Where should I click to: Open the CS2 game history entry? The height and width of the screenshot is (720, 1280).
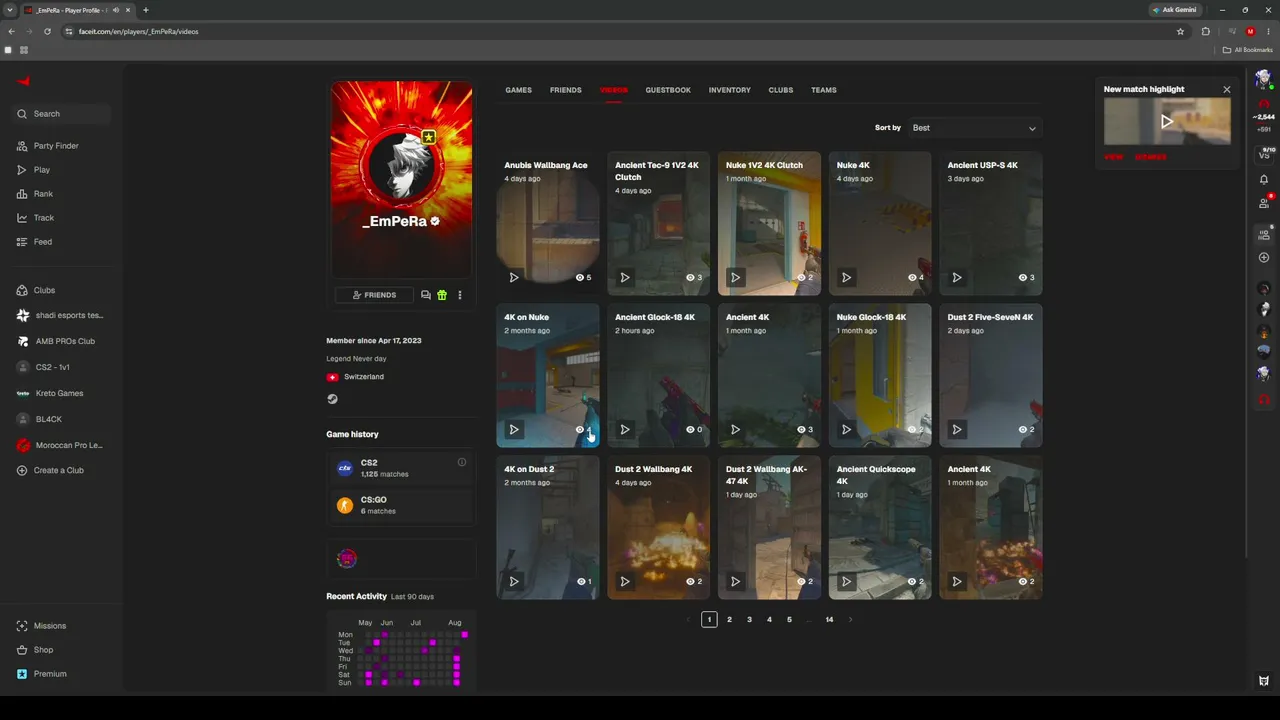401,468
